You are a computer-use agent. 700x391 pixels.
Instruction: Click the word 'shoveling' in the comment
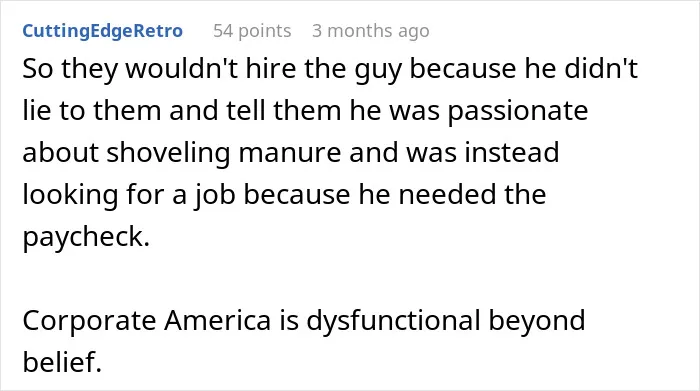click(168, 153)
